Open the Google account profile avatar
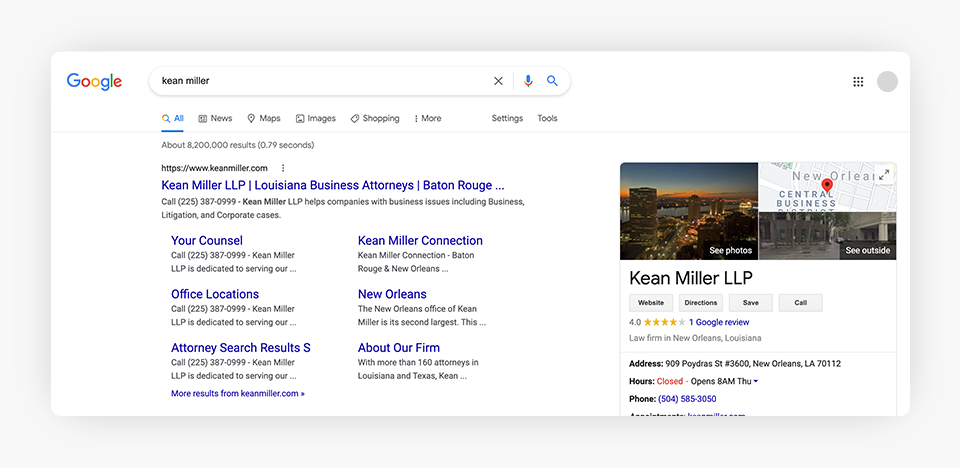This screenshot has width=960, height=468. tap(887, 82)
